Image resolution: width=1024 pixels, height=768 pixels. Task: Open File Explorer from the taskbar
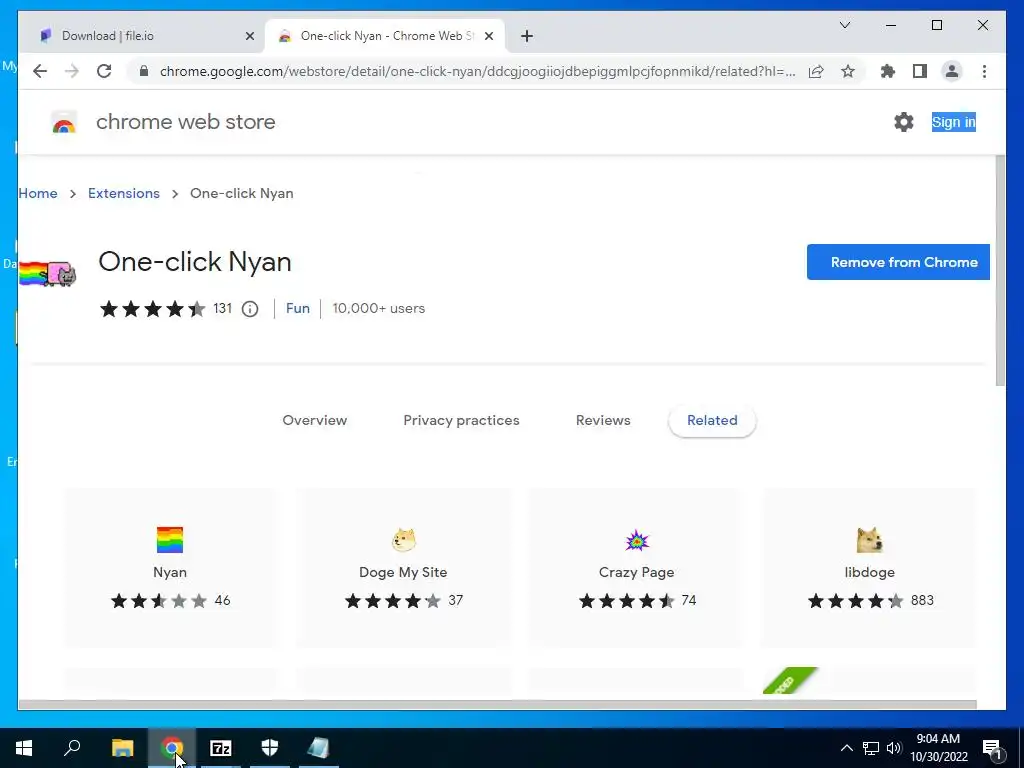point(122,748)
